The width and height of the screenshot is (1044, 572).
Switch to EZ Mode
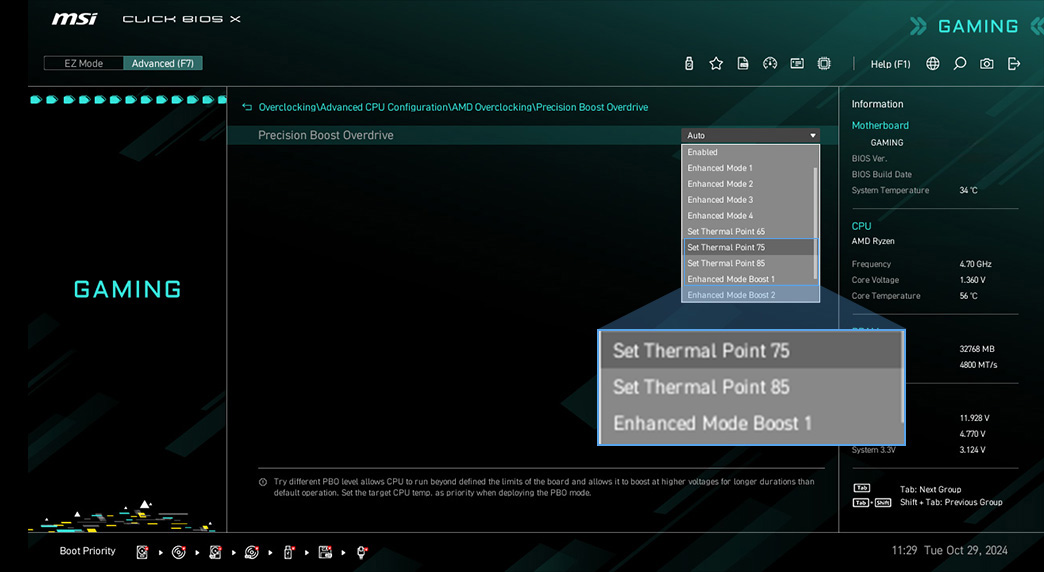(x=83, y=63)
